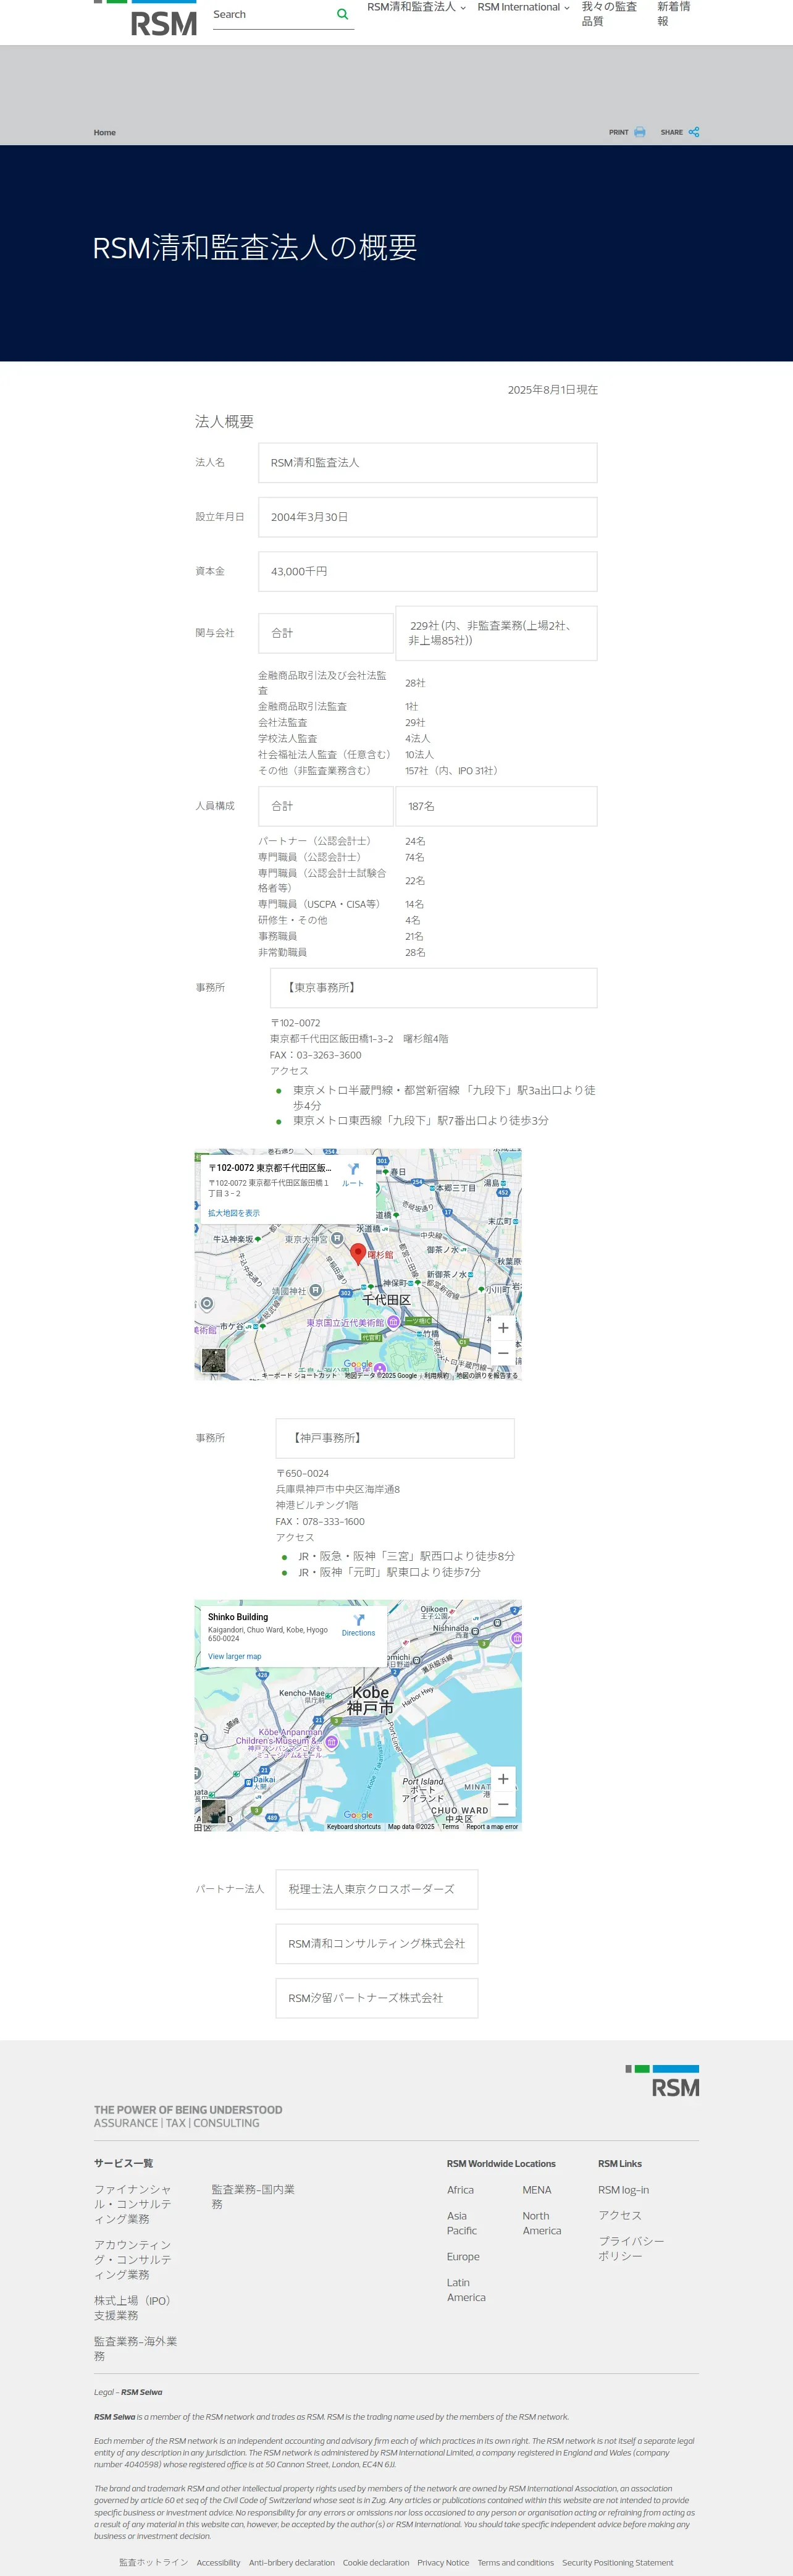
Task: Click the RSM logo in header
Action: tap(146, 18)
